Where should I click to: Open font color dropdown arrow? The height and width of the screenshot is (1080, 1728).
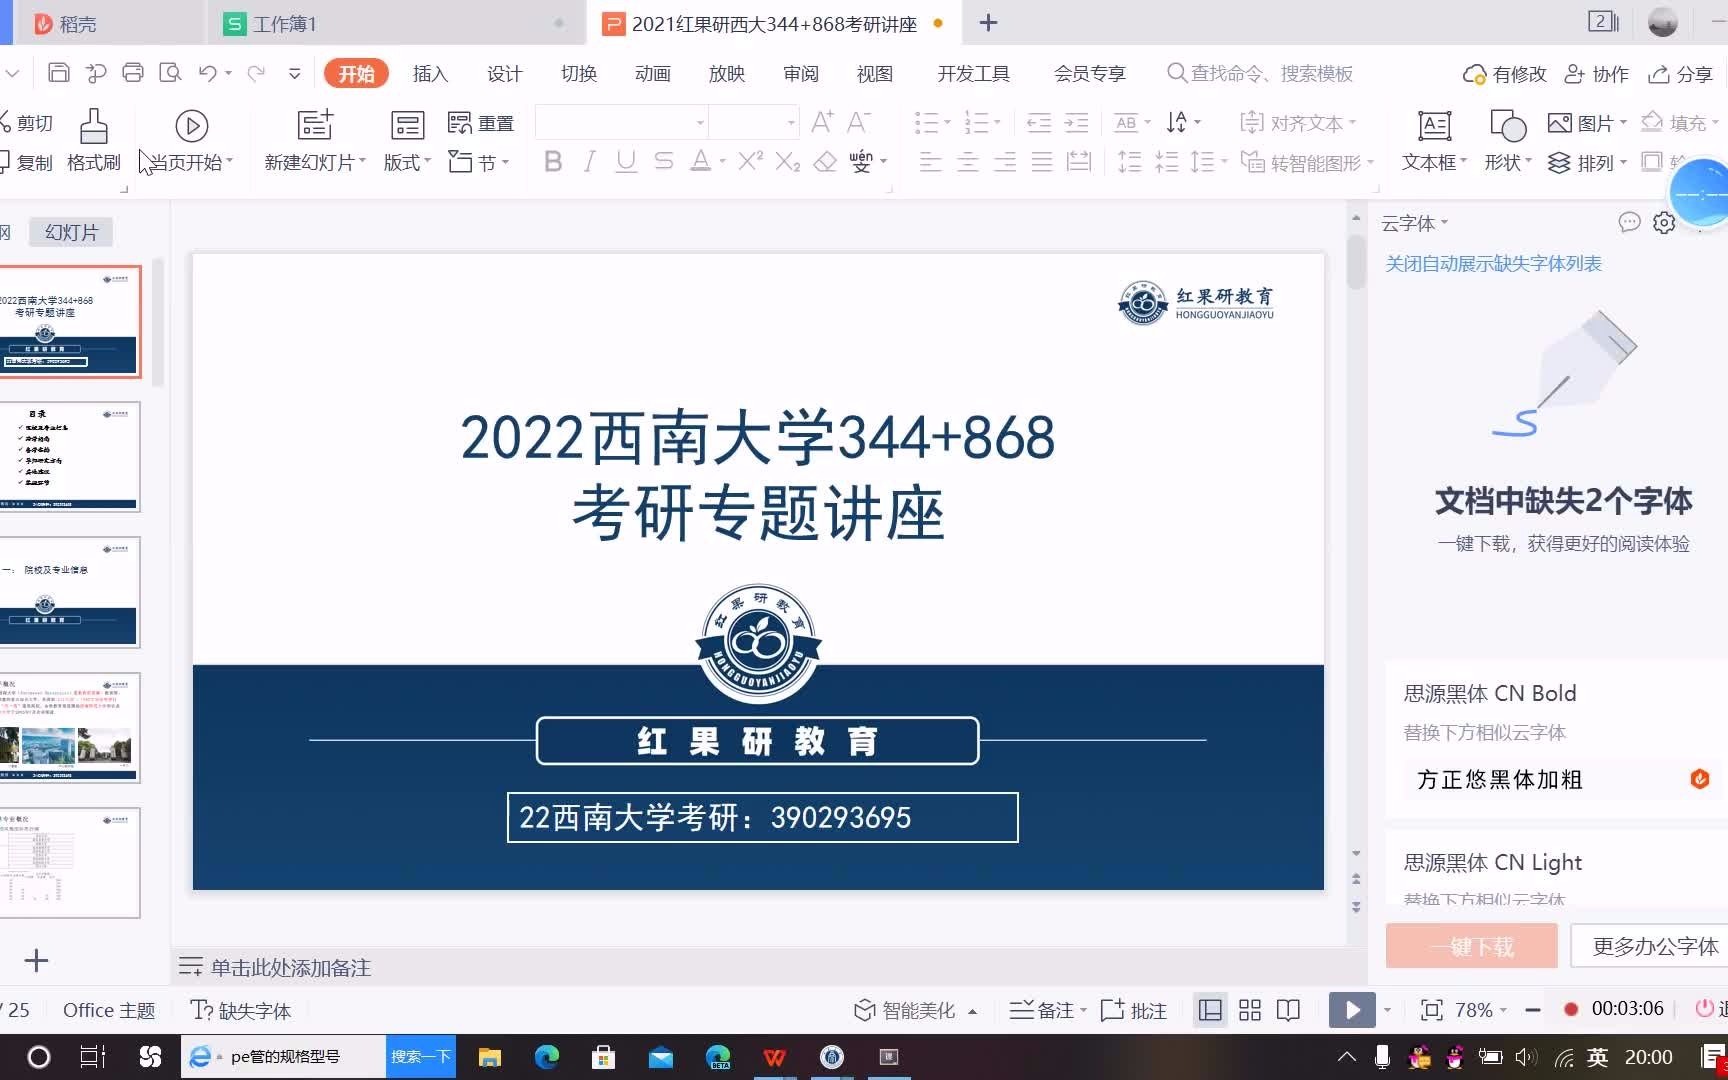tap(722, 161)
